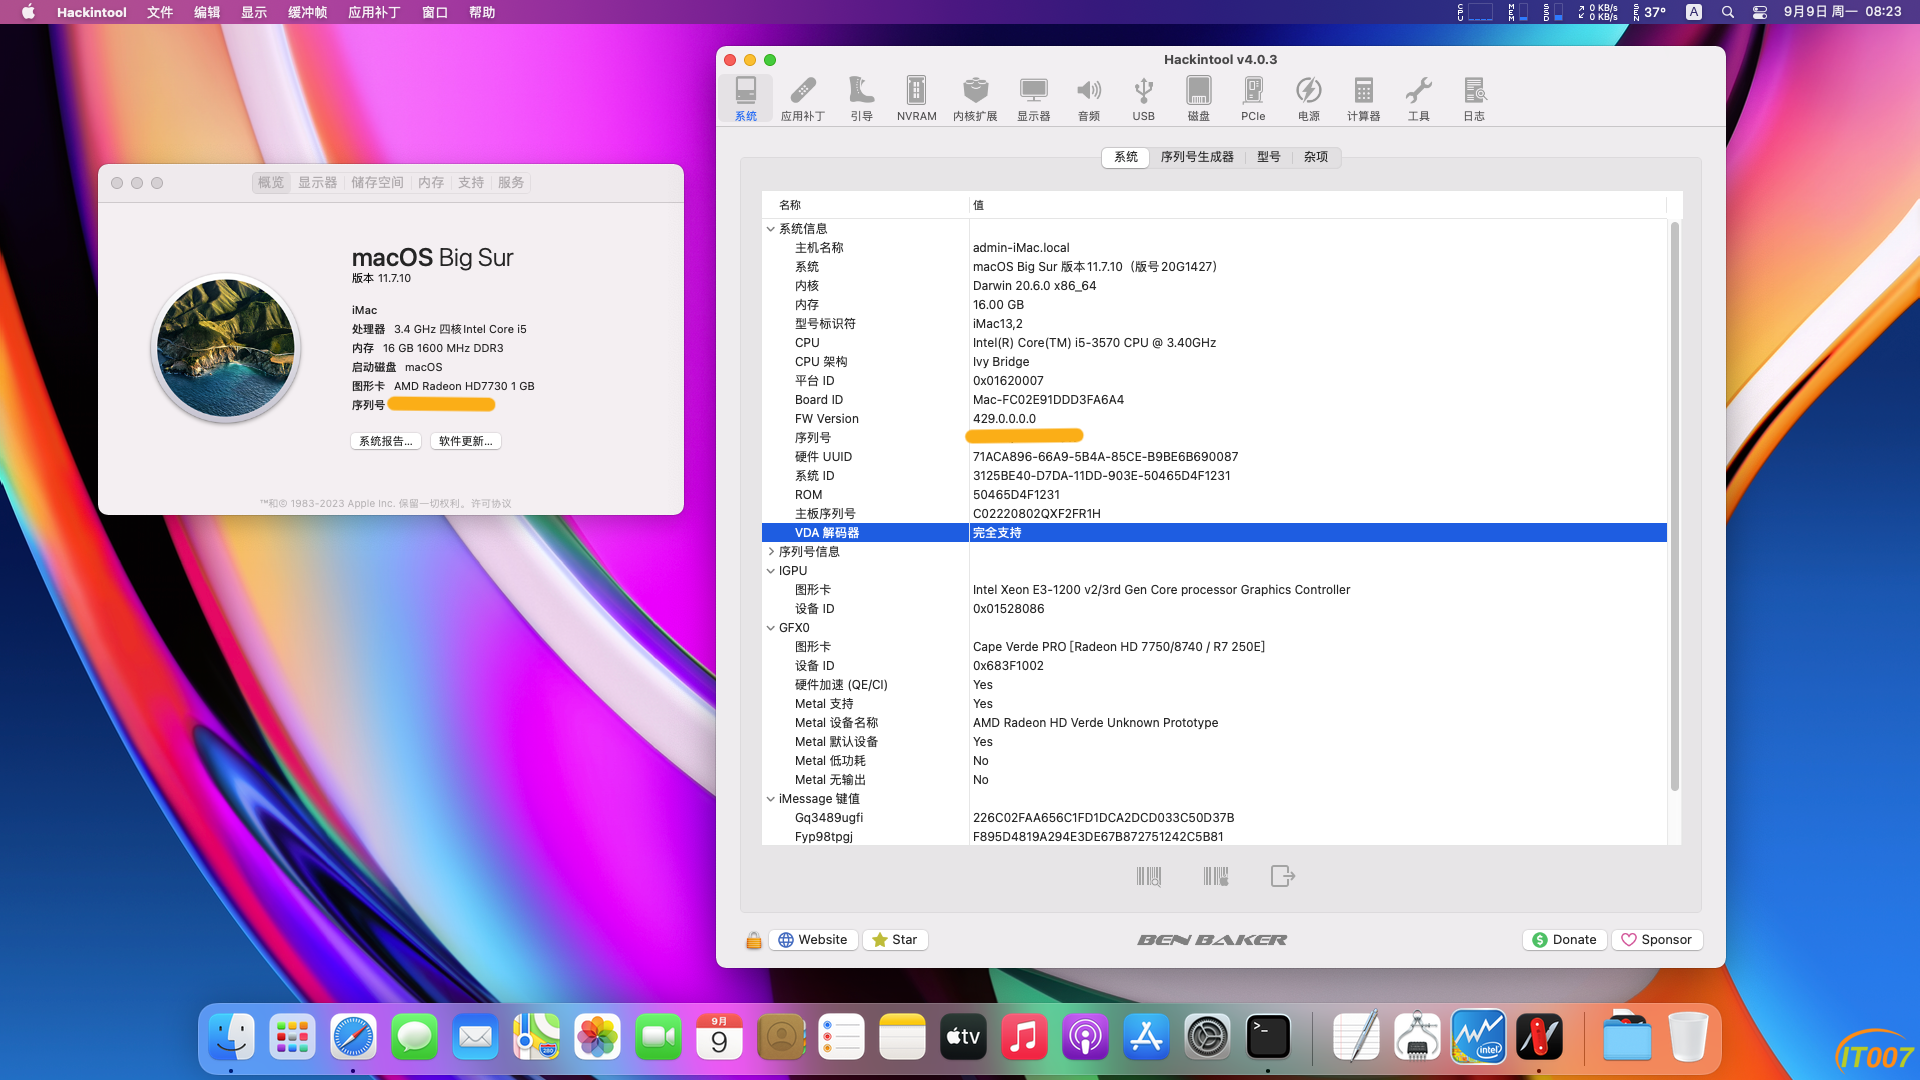Open the 引导 boot toolbar section
Image resolution: width=1920 pixels, height=1080 pixels.
pos(861,98)
